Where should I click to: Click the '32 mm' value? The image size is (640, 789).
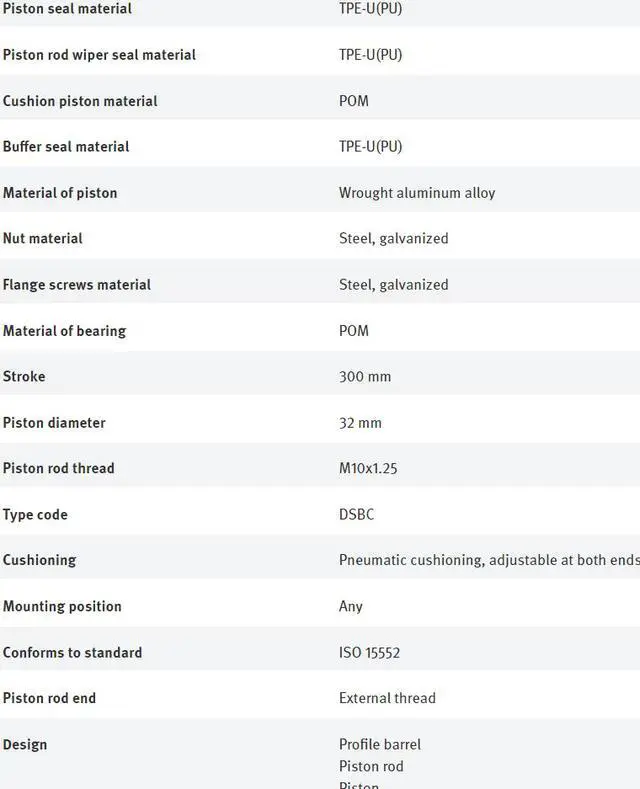tap(360, 423)
